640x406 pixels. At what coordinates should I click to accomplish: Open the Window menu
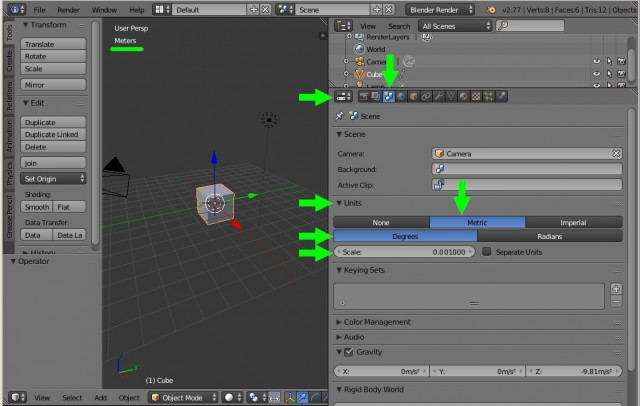coord(104,10)
